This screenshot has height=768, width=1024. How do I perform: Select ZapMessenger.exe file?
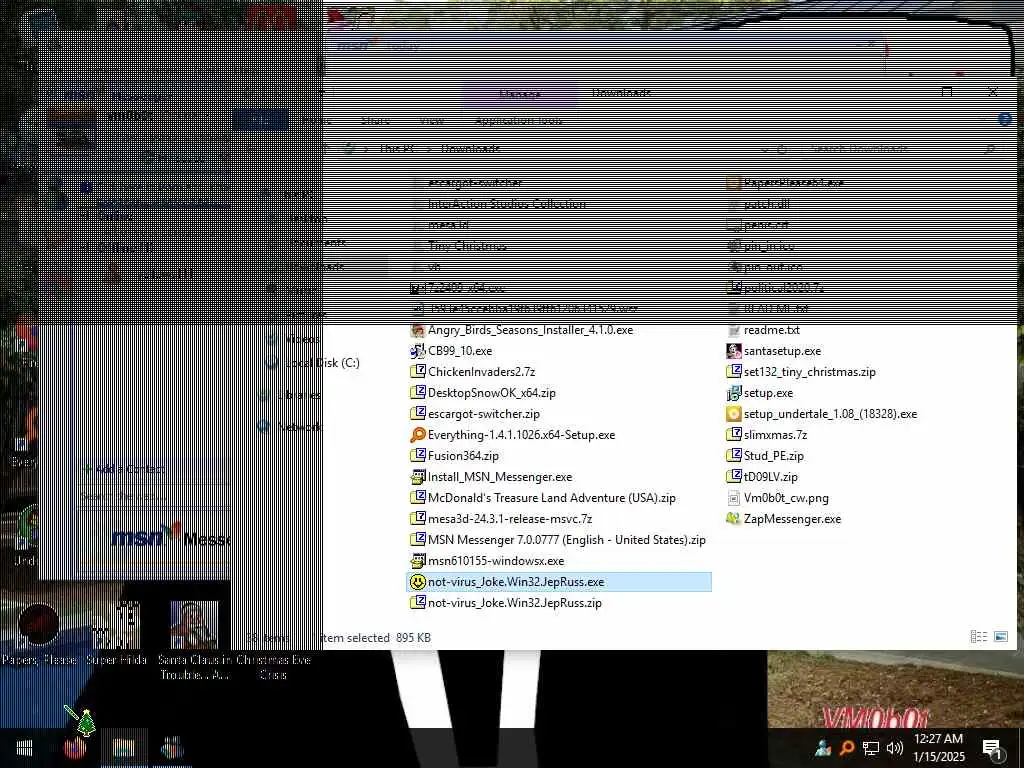784,519
